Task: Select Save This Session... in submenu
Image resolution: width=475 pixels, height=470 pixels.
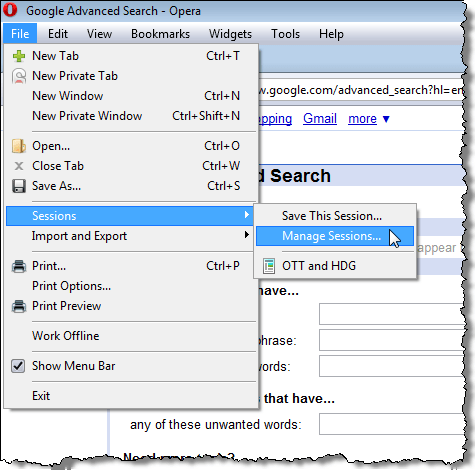Action: coord(335,216)
